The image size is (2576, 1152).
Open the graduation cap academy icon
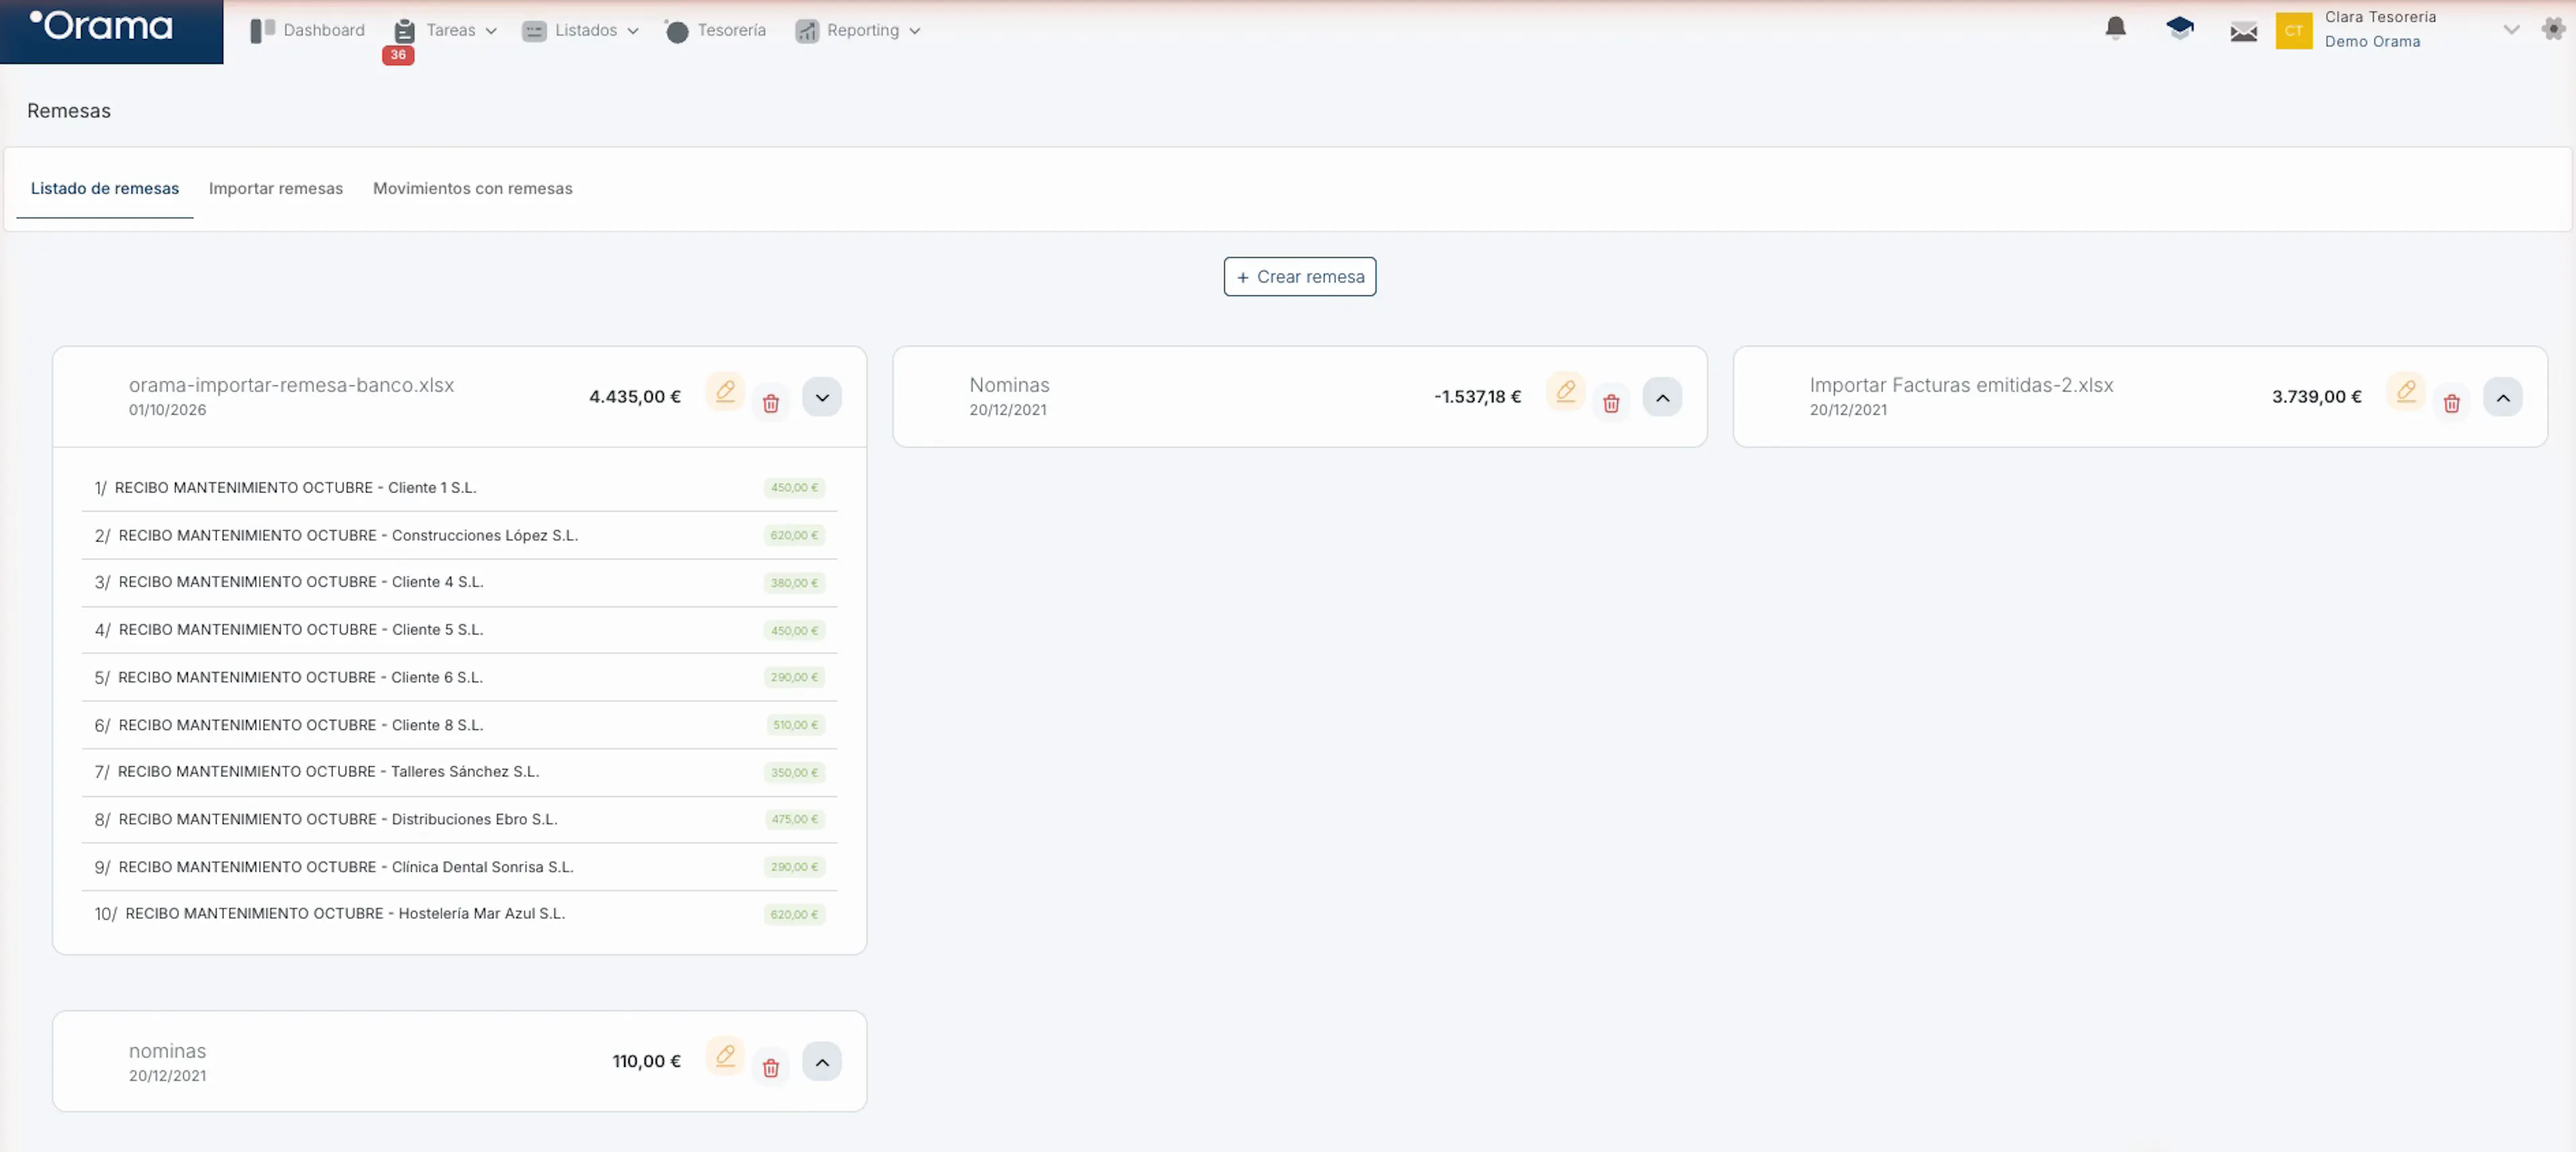2180,28
